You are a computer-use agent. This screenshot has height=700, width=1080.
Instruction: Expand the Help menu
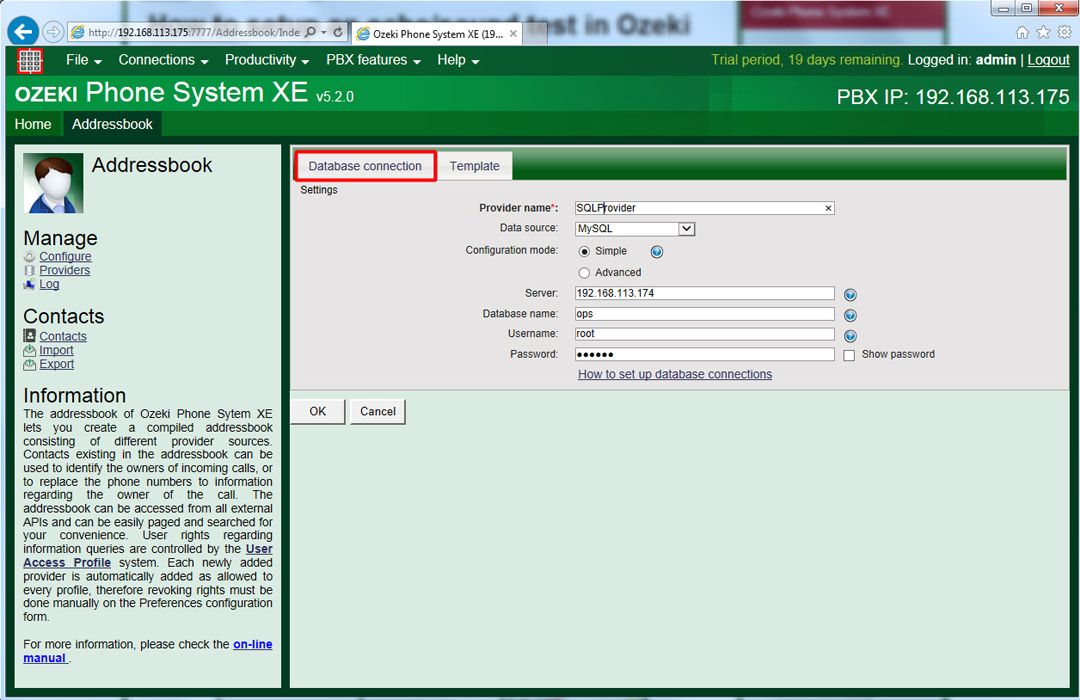(458, 60)
